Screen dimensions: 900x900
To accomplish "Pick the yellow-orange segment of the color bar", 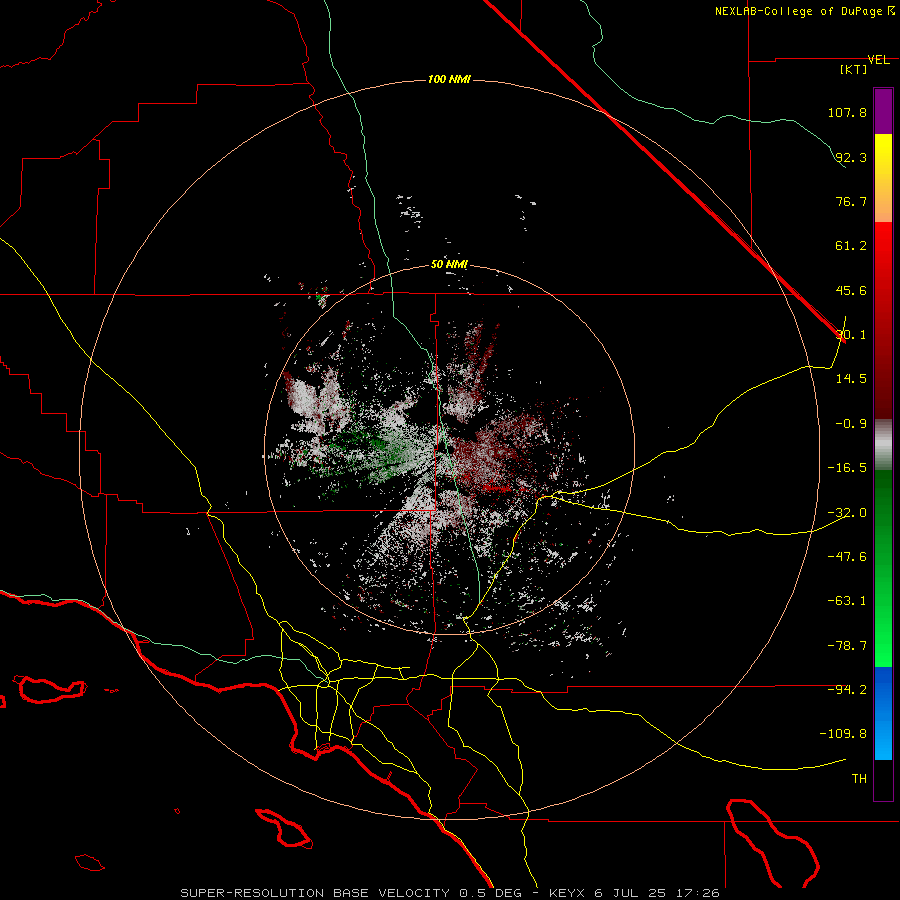I will coord(883,178).
